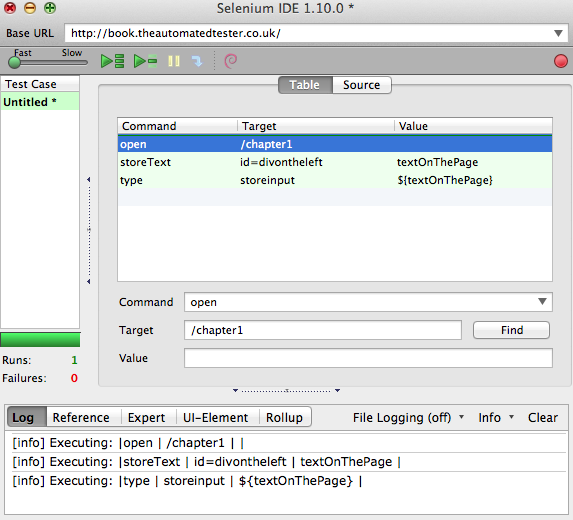Open the Rollup tab
The height and width of the screenshot is (520, 573).
(285, 417)
